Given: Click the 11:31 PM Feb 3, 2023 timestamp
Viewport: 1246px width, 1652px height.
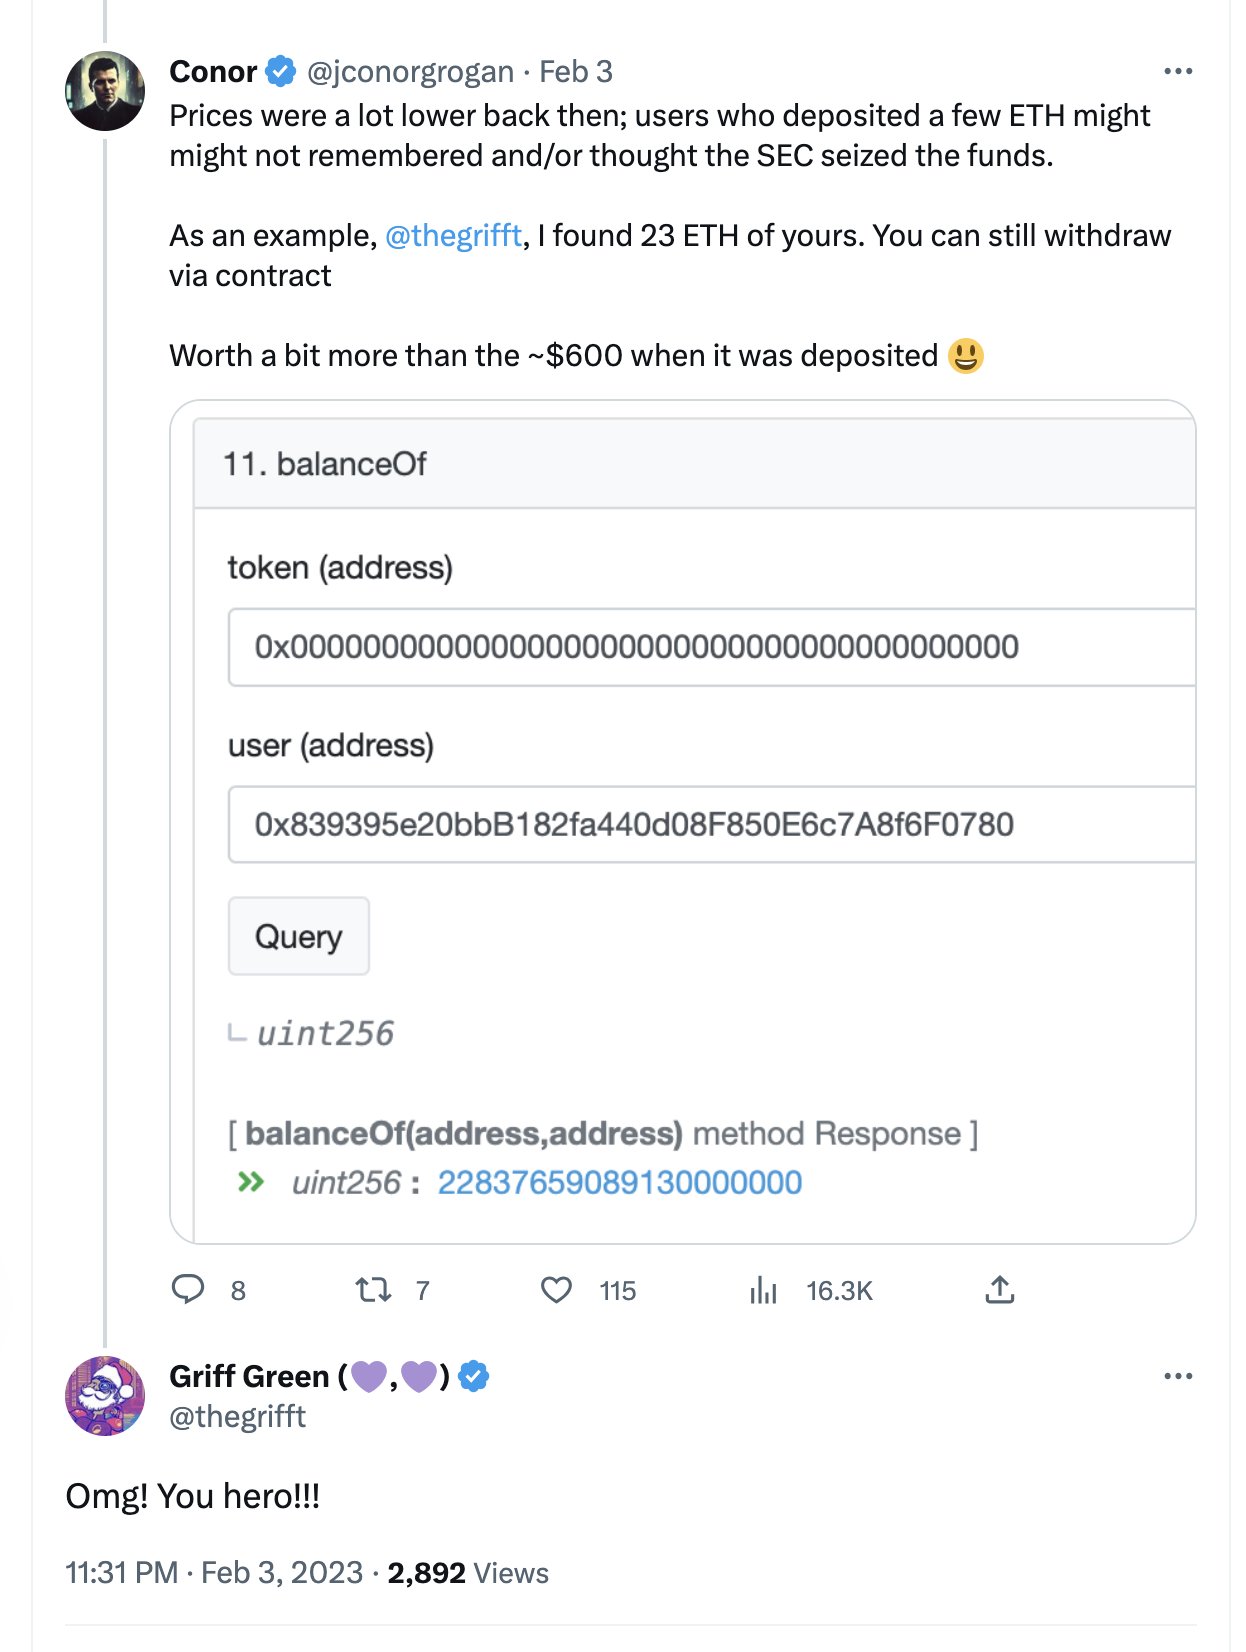Looking at the screenshot, I should [214, 1573].
